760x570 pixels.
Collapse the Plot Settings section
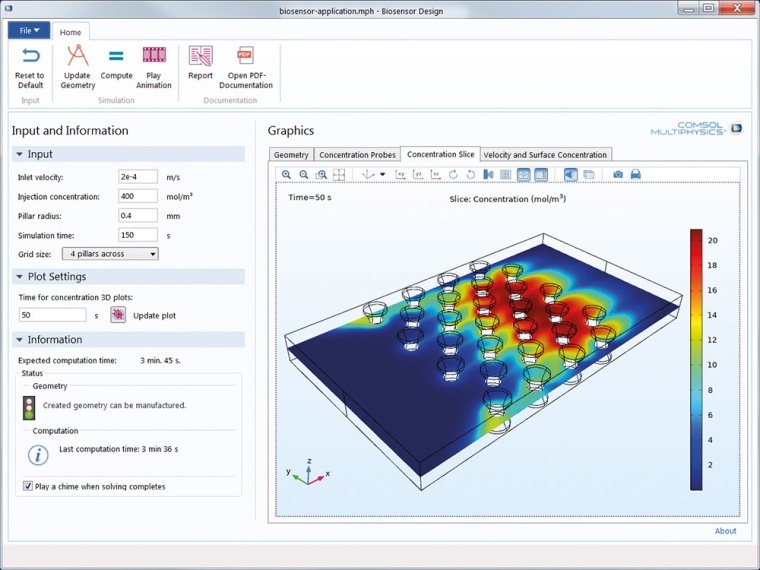tap(19, 277)
